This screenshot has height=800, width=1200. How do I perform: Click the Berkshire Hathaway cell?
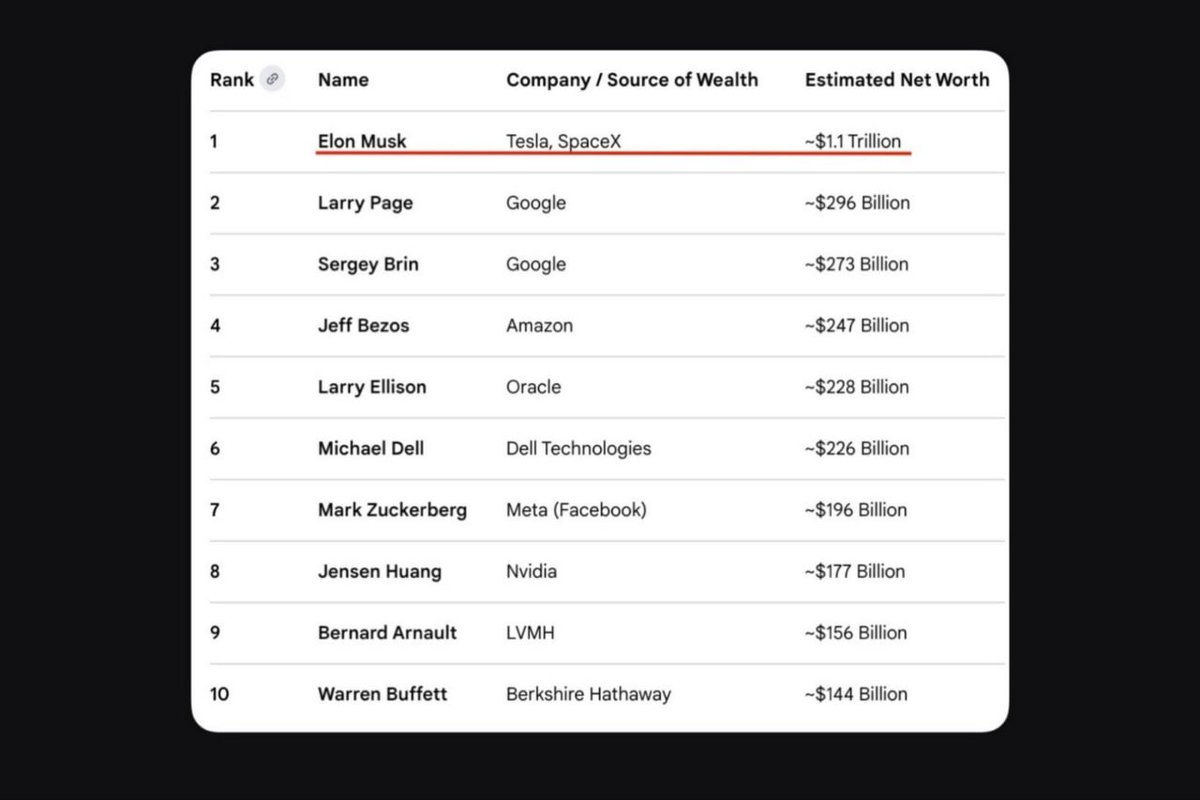(x=588, y=694)
